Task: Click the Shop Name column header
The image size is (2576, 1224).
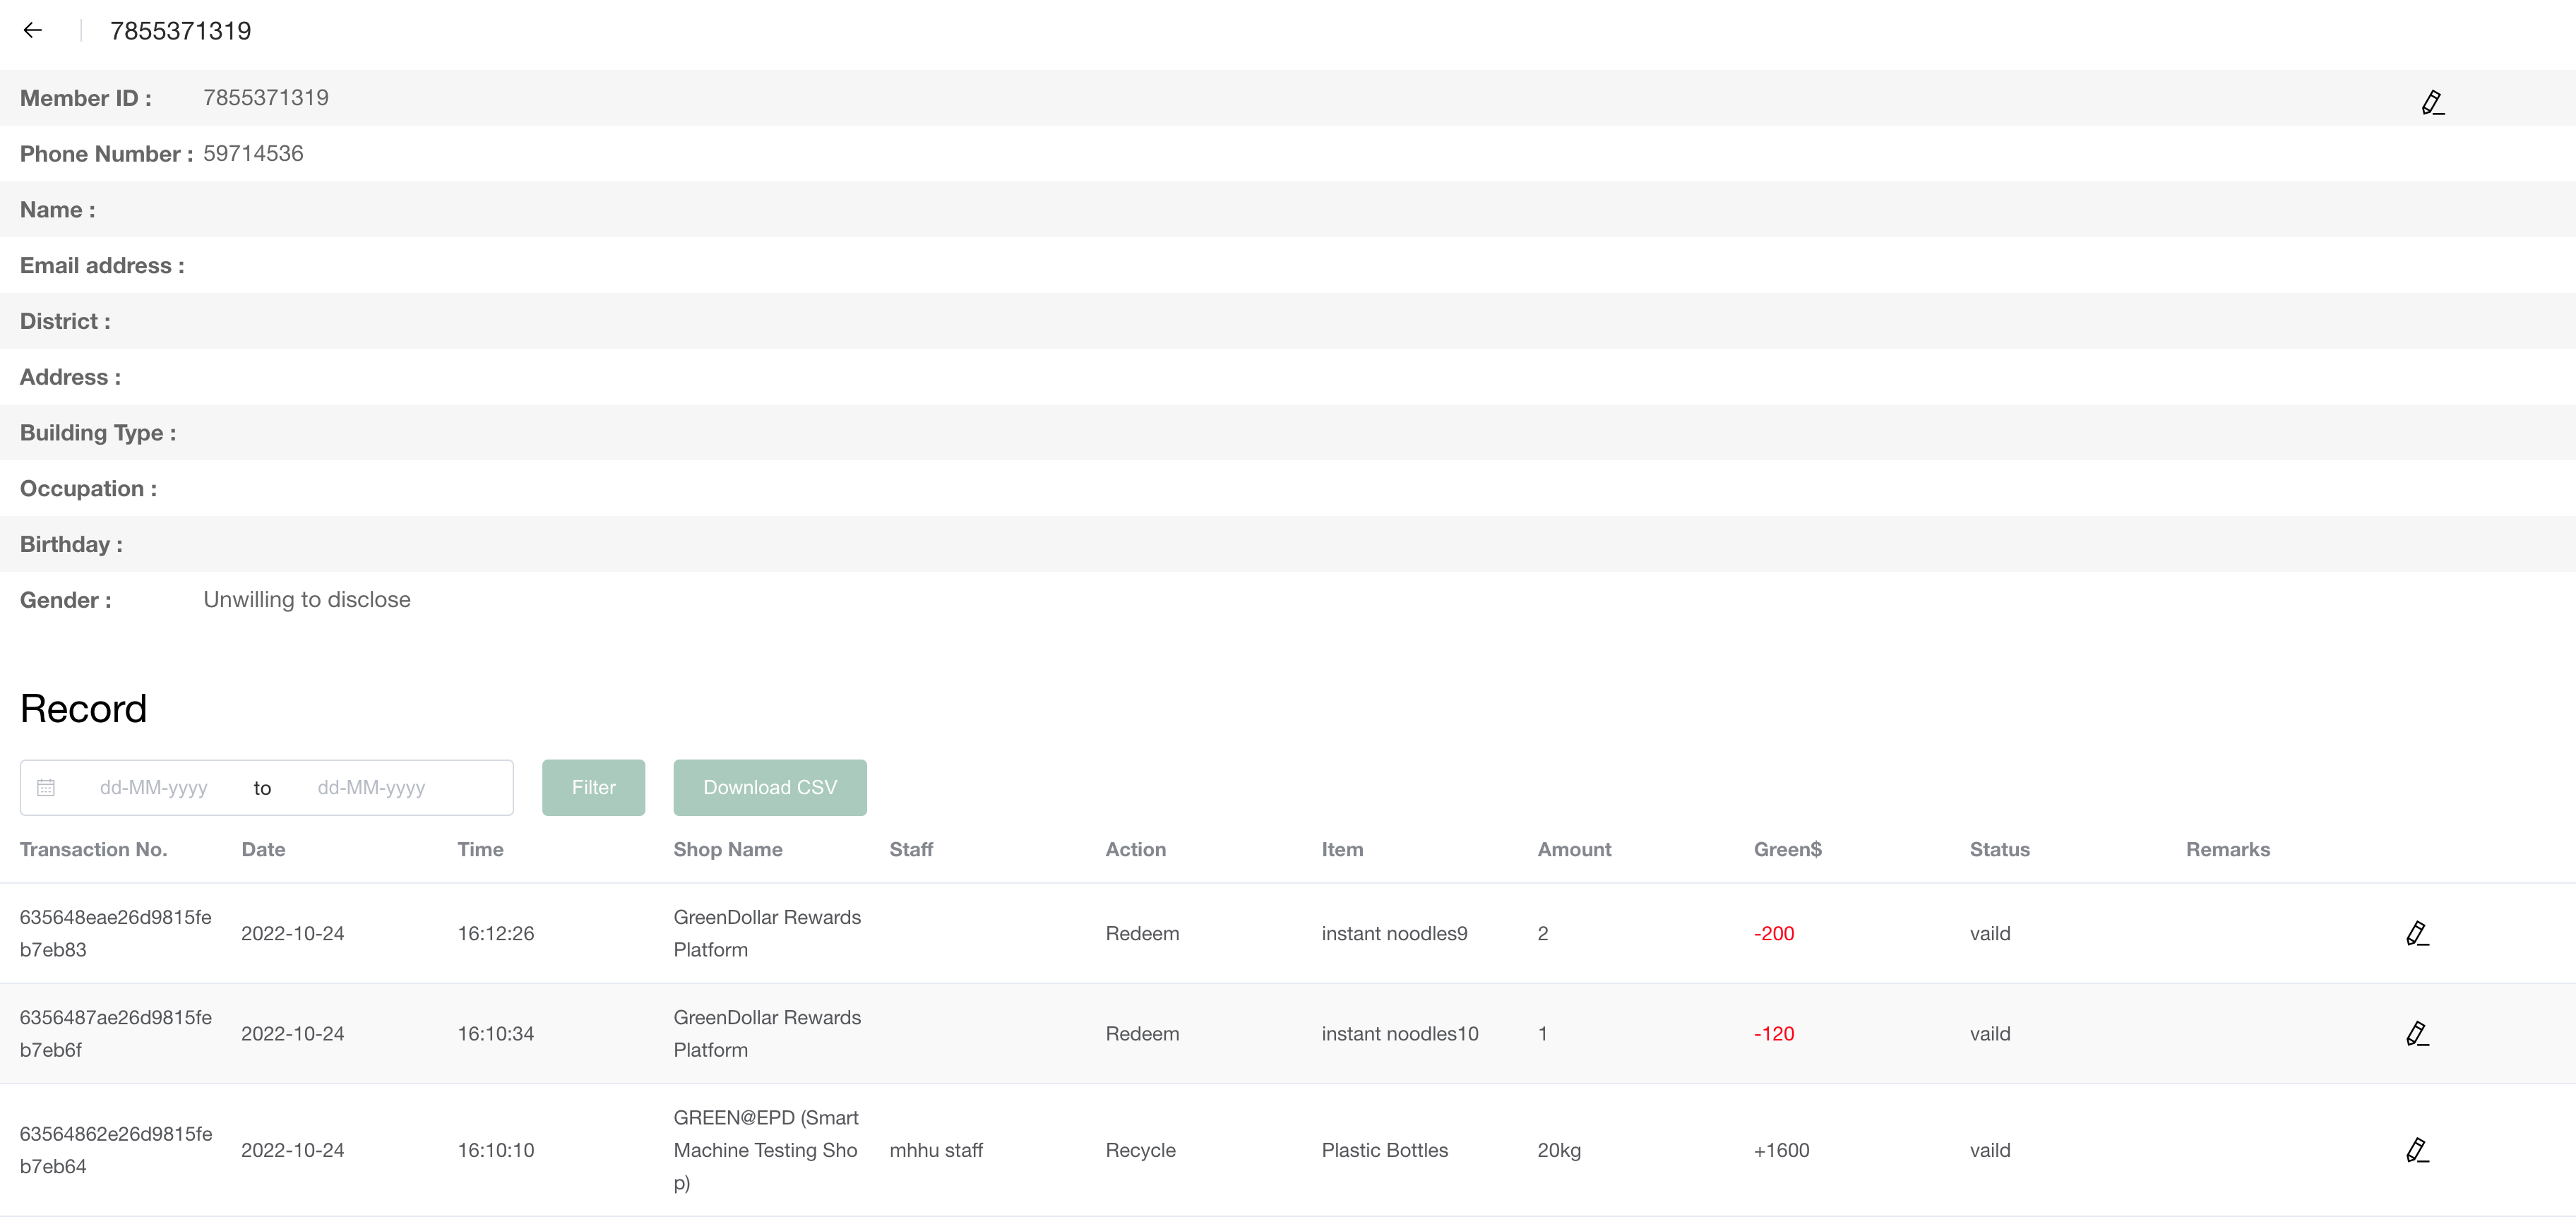Action: (727, 849)
